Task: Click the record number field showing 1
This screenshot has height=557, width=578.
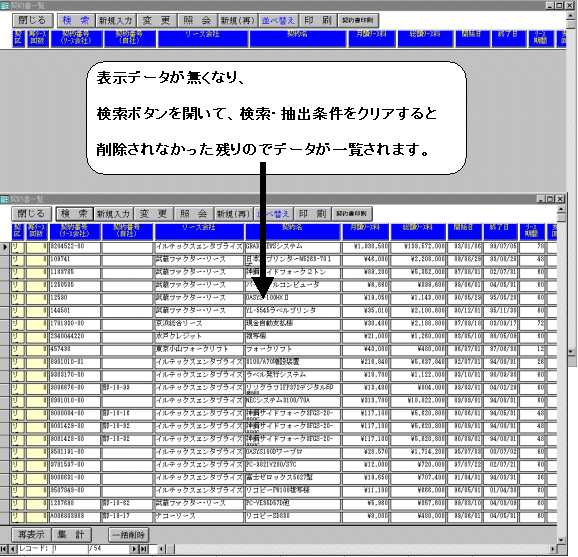Action: tap(70, 549)
